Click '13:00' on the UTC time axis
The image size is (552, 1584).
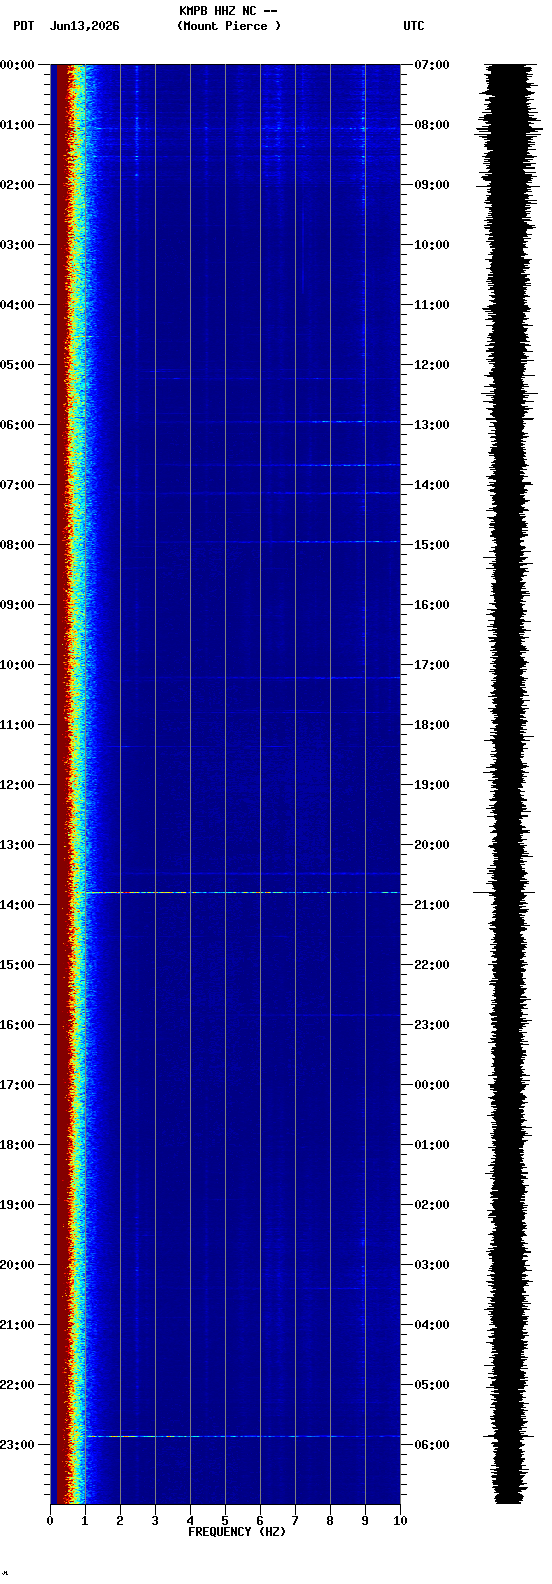pos(432,425)
